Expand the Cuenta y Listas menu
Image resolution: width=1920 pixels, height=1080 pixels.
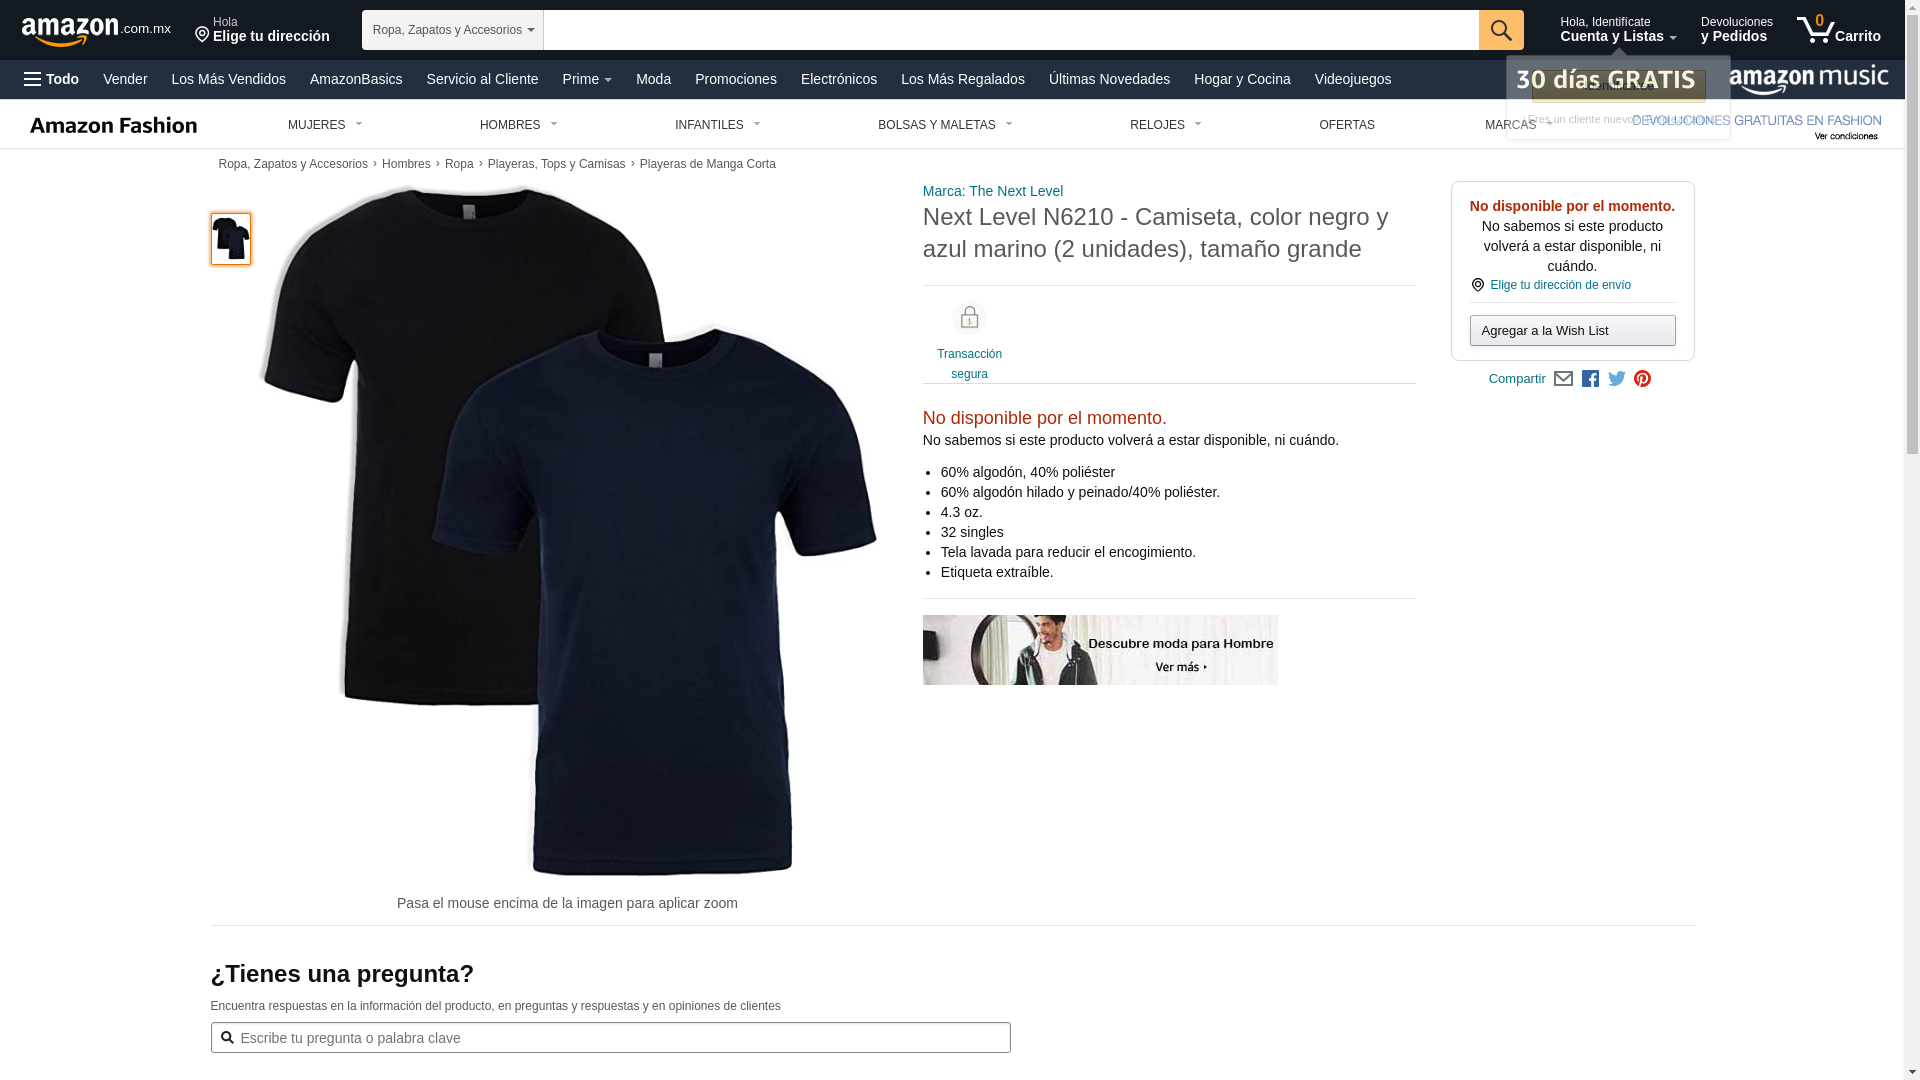click(x=1618, y=30)
